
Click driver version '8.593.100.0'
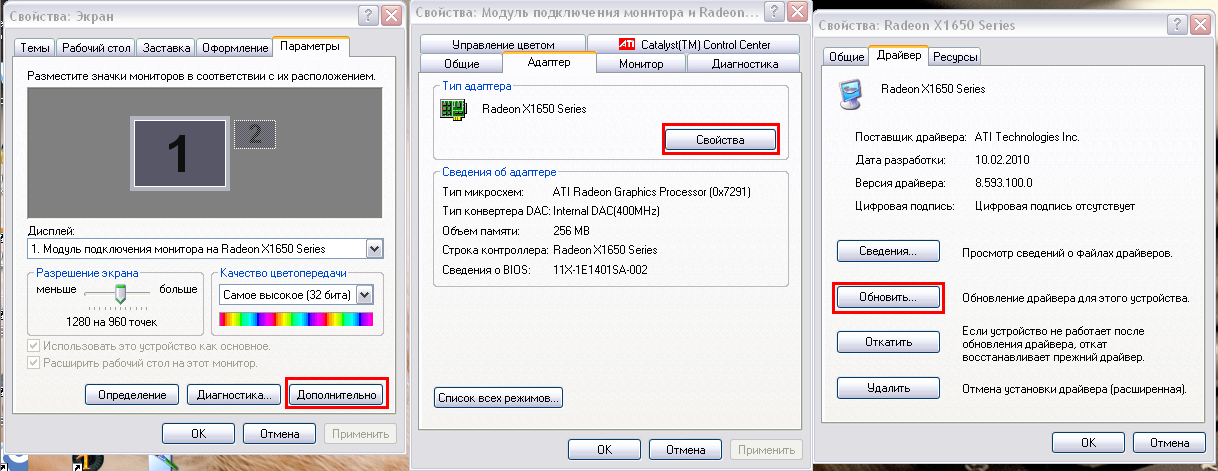pos(1004,183)
